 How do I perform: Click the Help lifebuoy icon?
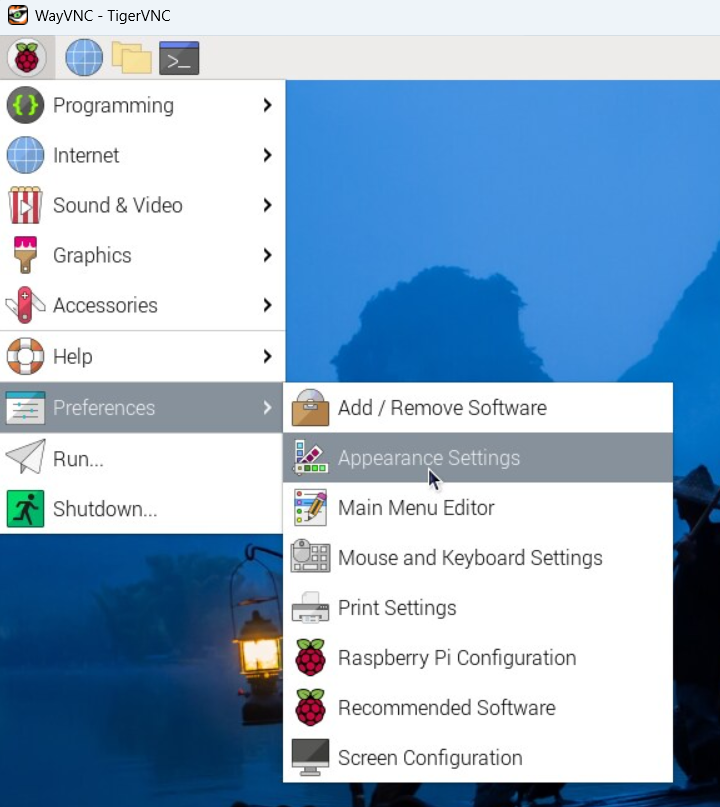25,356
